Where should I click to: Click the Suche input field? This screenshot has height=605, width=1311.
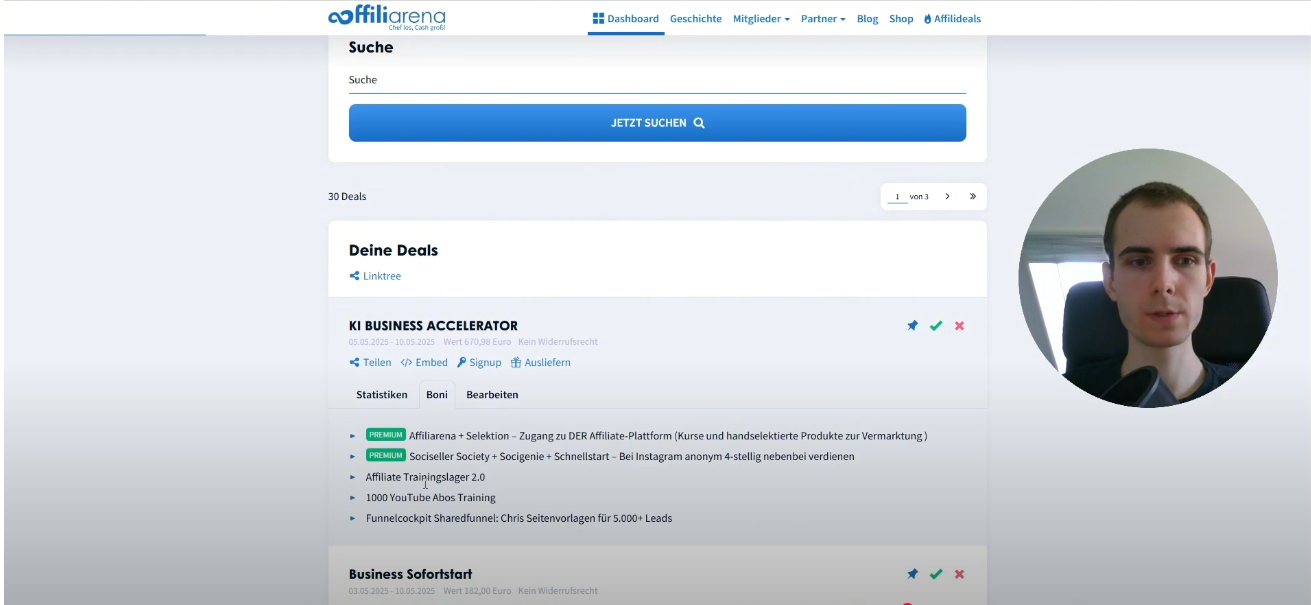(x=657, y=80)
